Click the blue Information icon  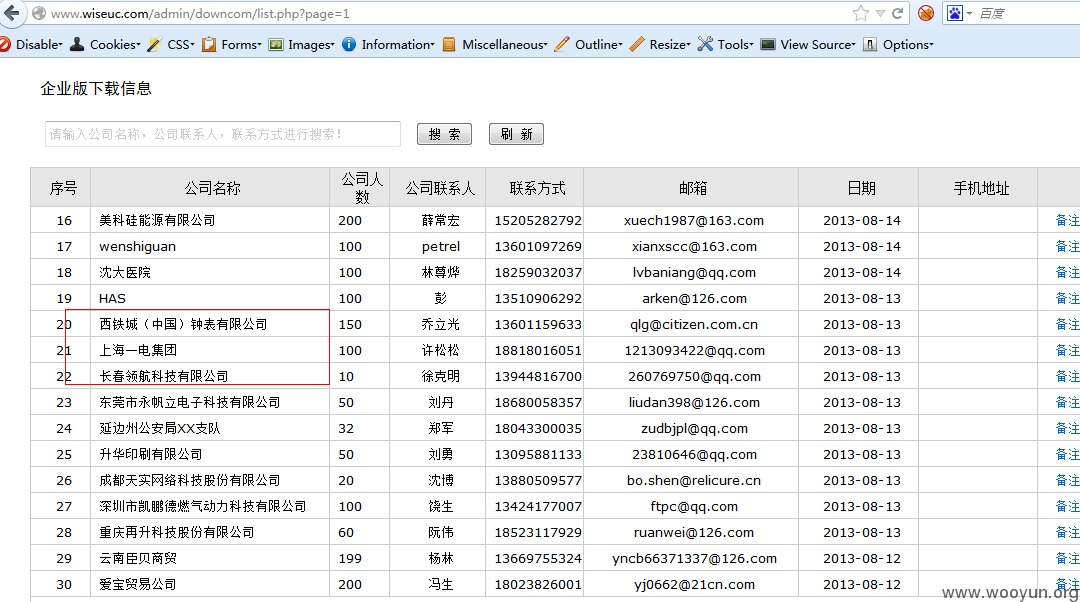click(349, 44)
